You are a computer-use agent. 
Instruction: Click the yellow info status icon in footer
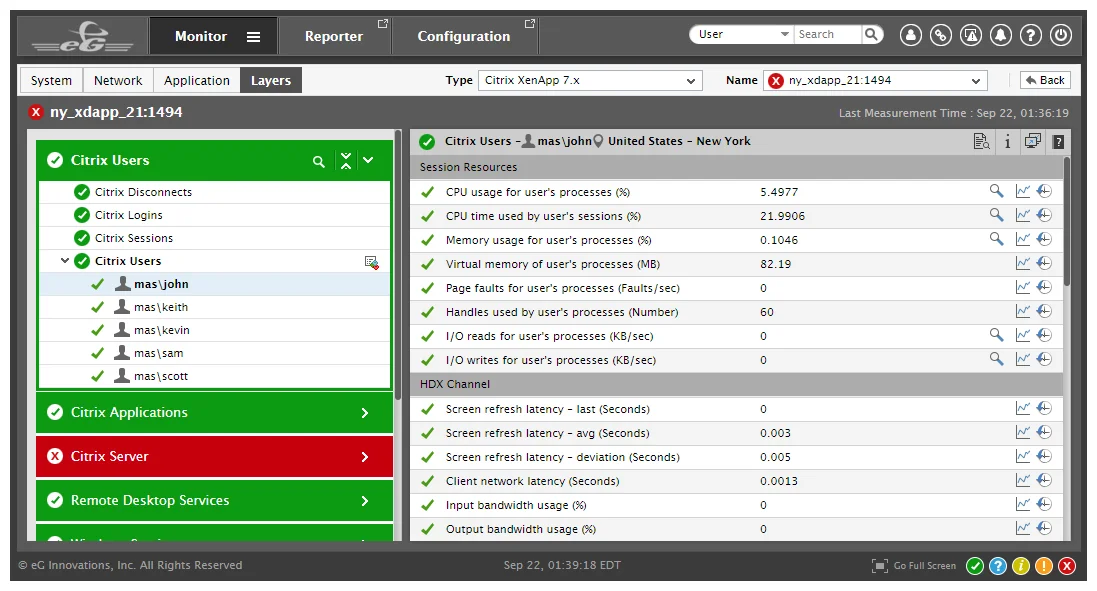click(x=1021, y=566)
